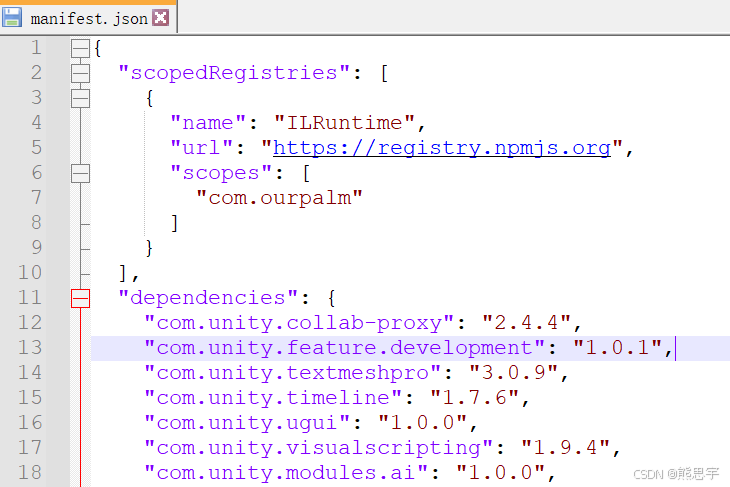Click the "1.7.6" version value
This screenshot has height=487, width=730.
coord(474,398)
